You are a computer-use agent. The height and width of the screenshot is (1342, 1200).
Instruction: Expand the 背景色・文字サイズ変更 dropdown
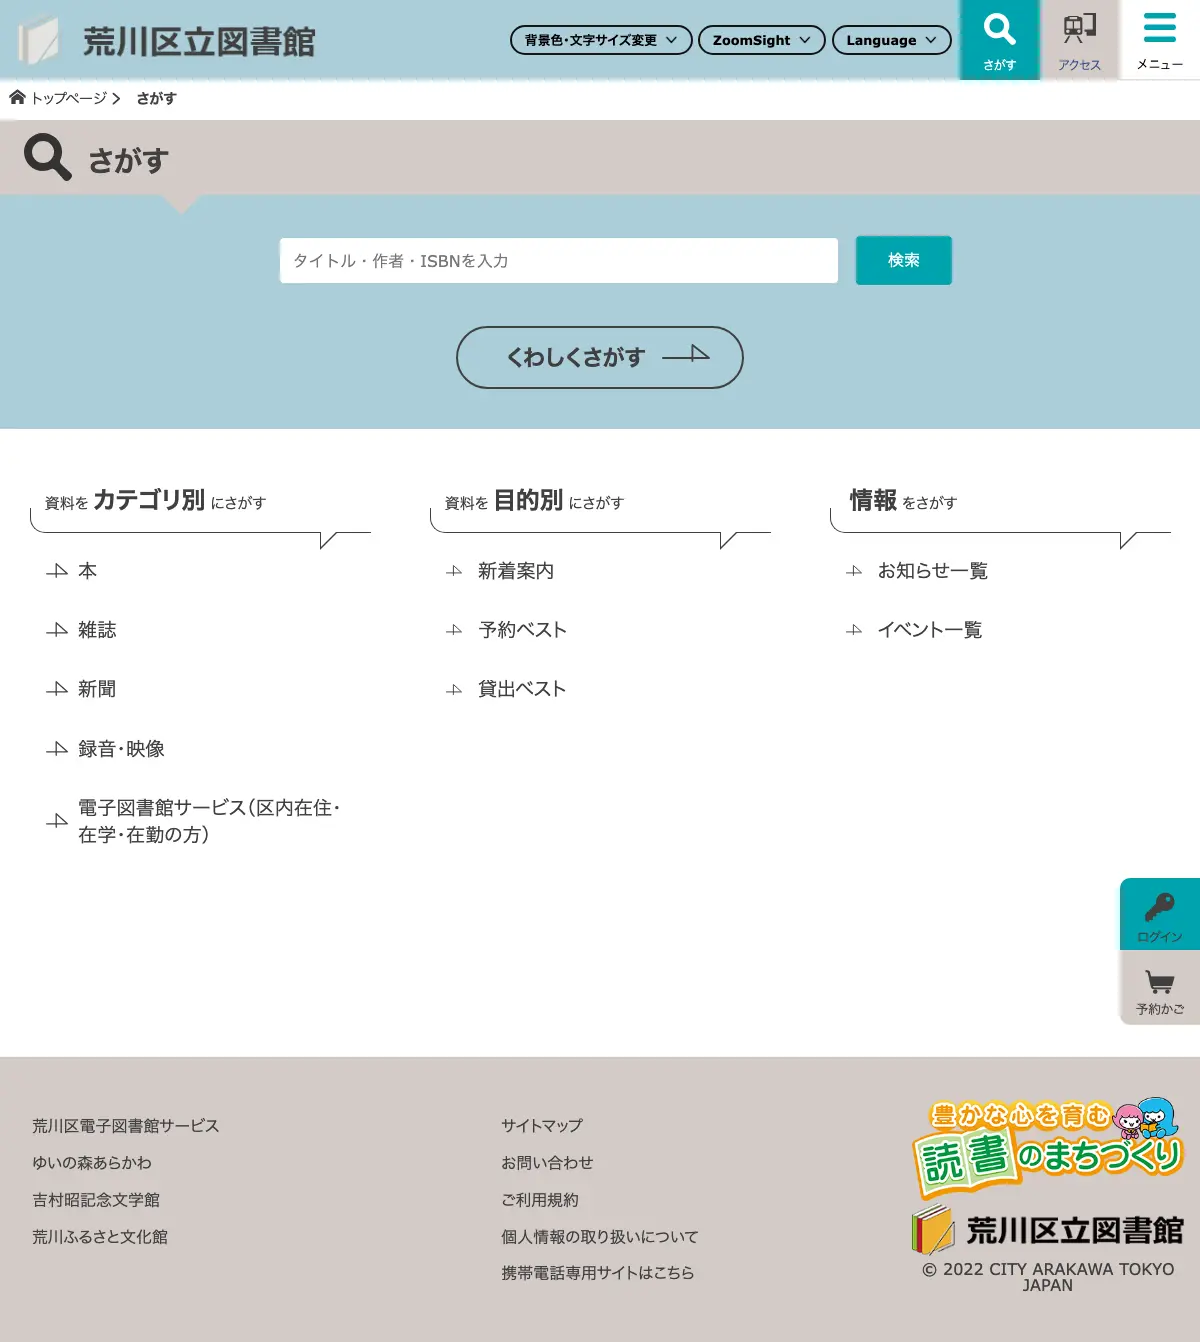(601, 40)
